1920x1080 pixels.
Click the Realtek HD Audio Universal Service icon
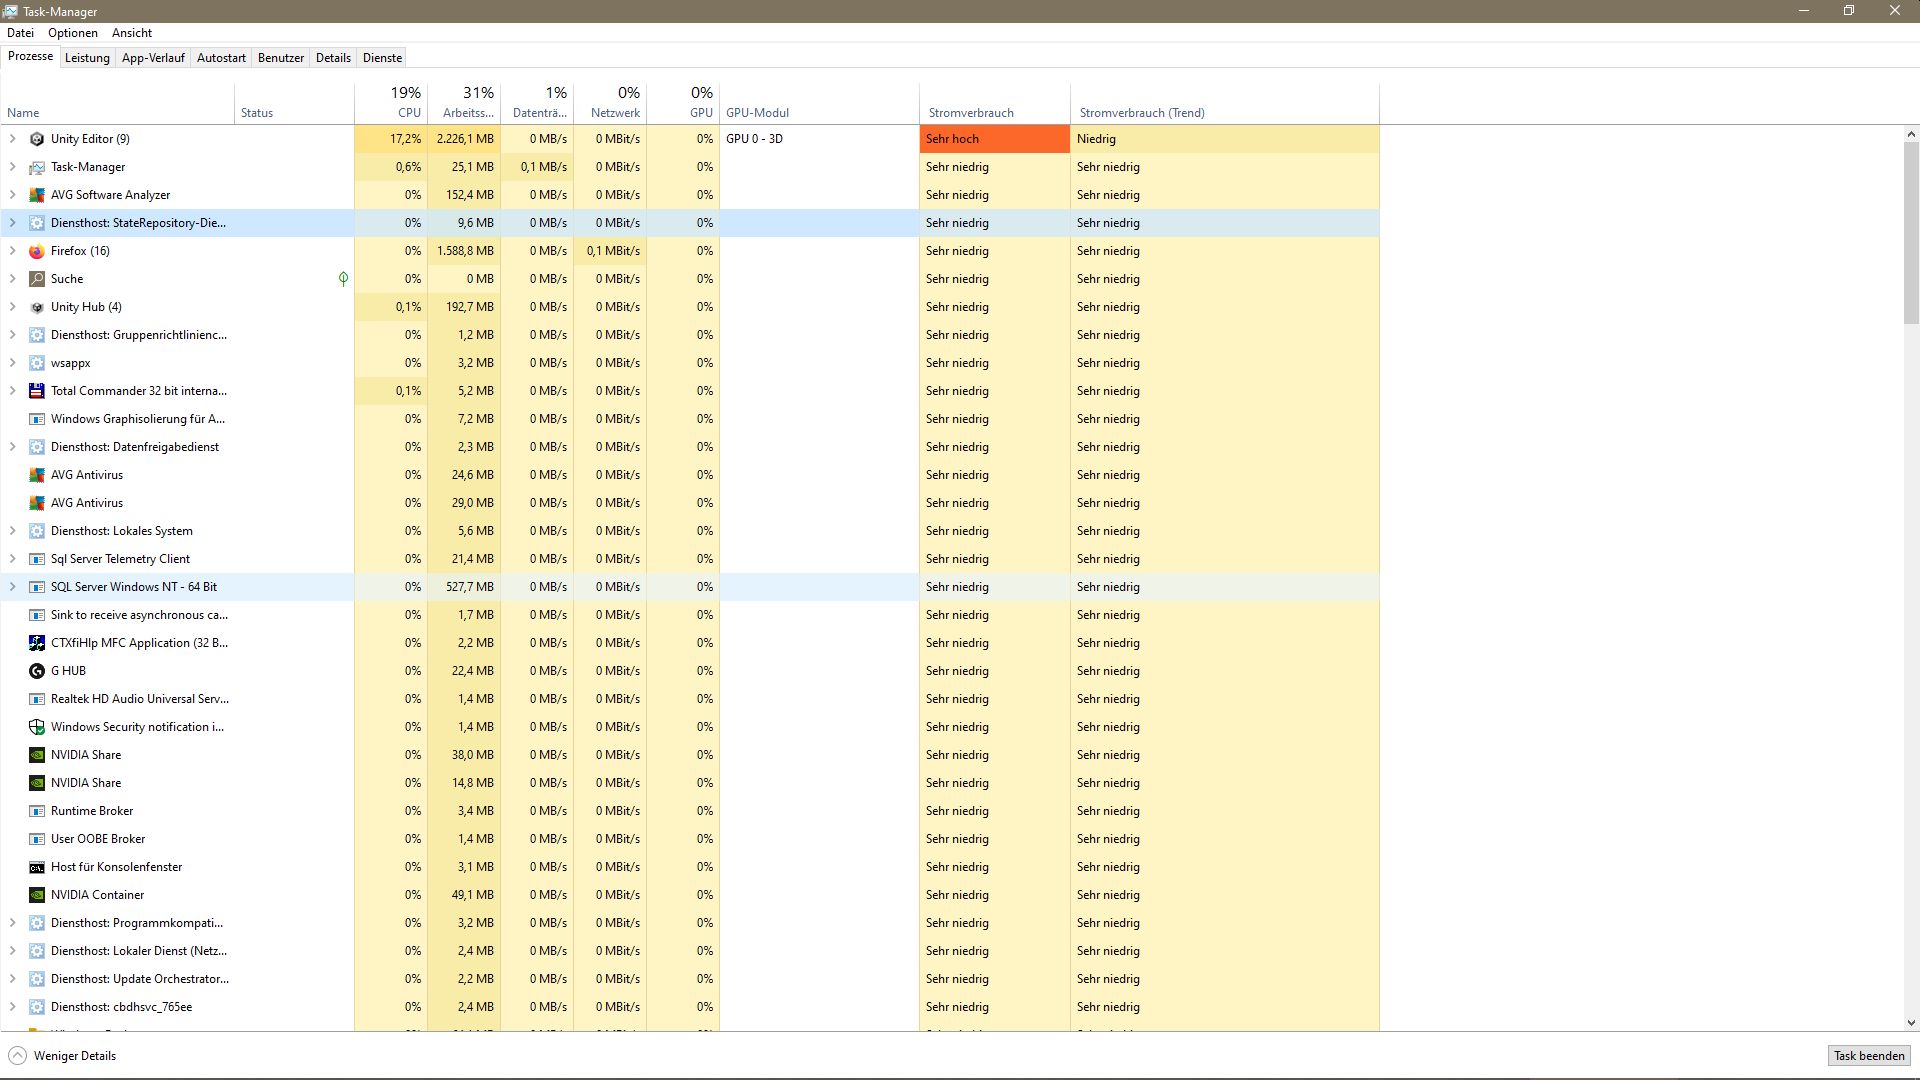(37, 698)
